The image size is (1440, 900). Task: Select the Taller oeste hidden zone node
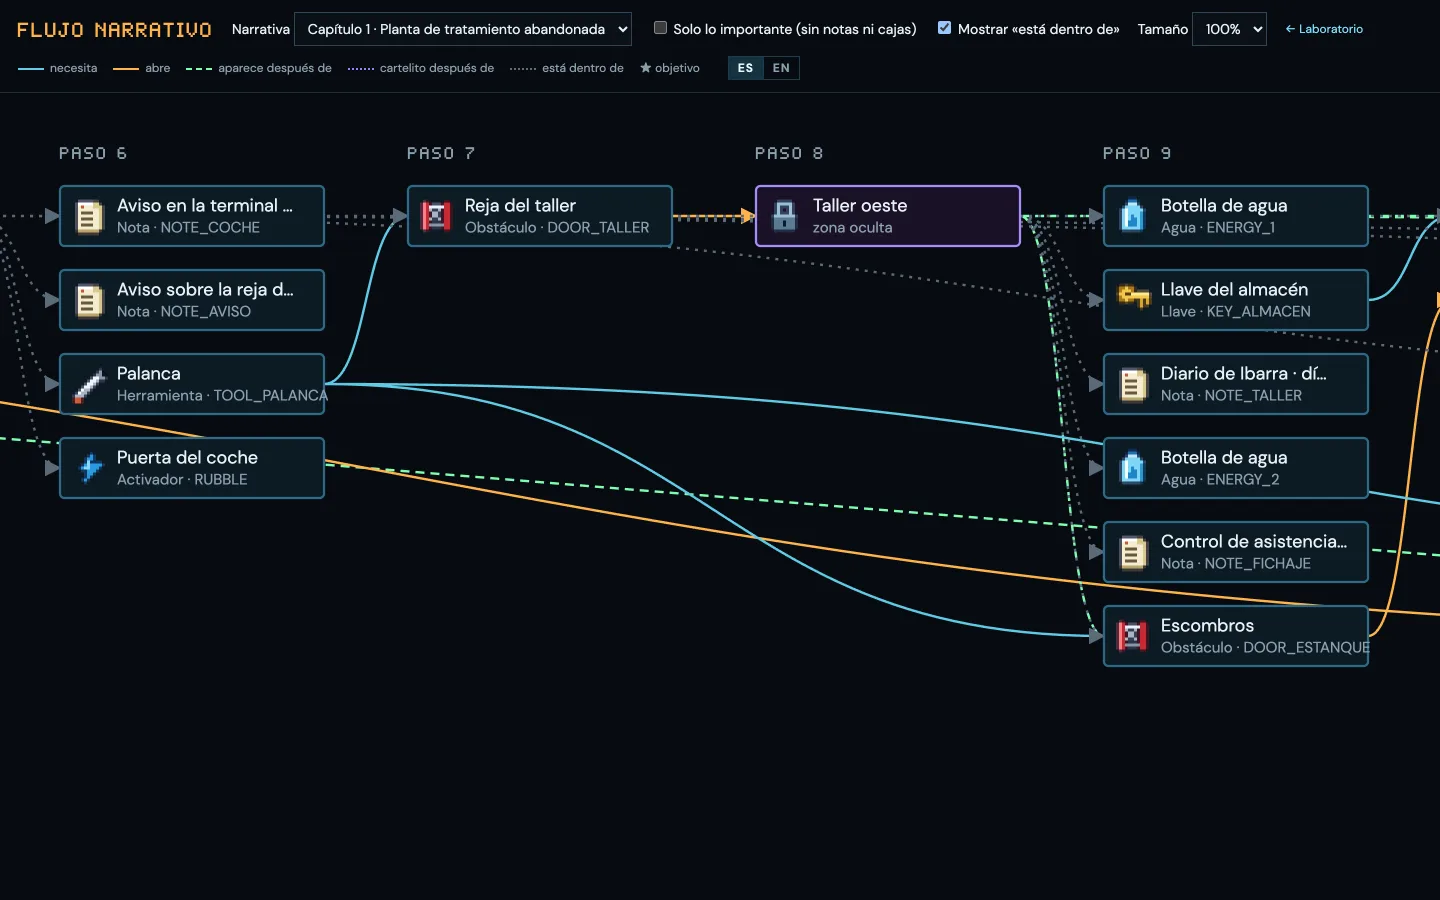(888, 216)
